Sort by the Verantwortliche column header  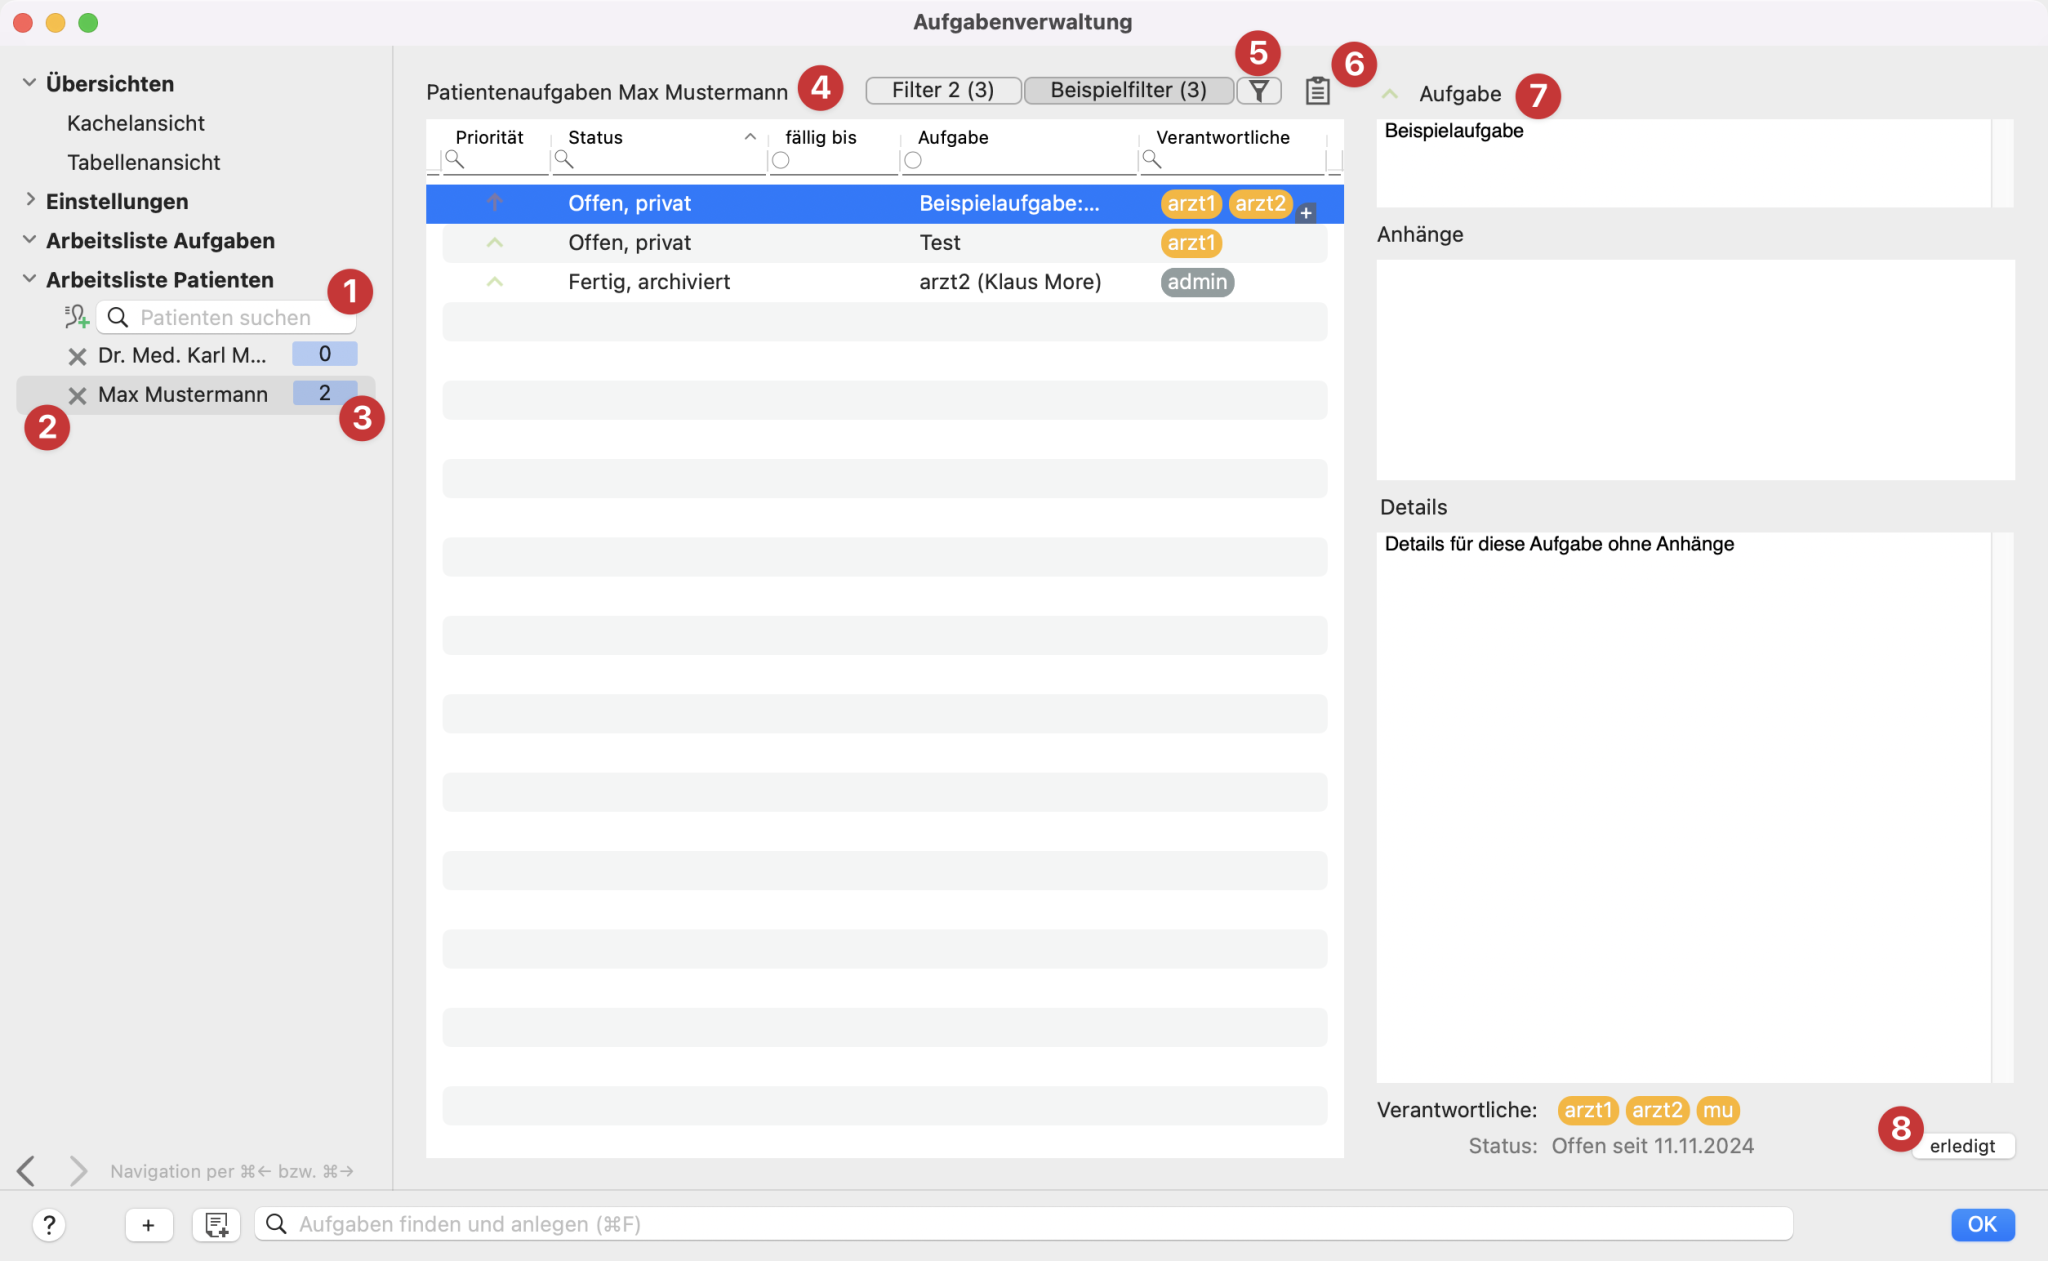coord(1223,137)
